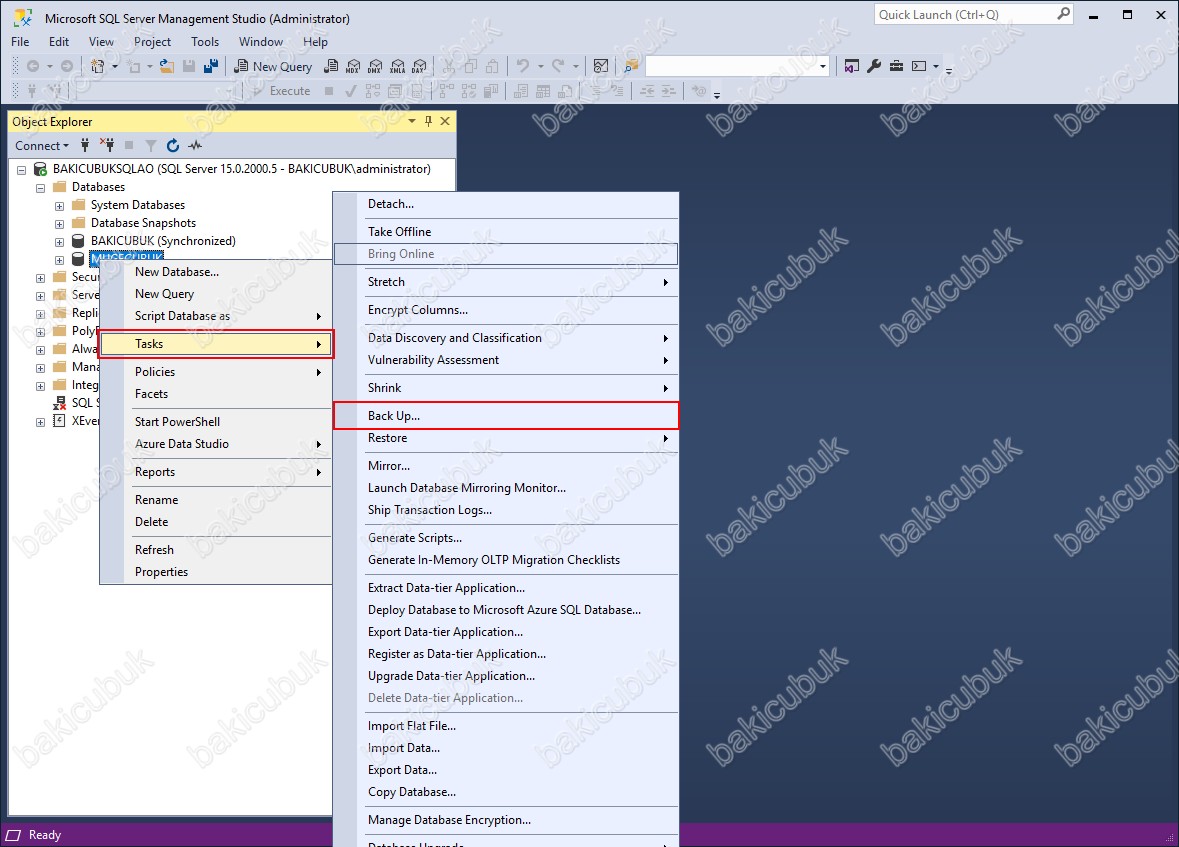Viewport: 1179px width, 847px height.
Task: Select Generate Scripts...
Action: pos(506,538)
